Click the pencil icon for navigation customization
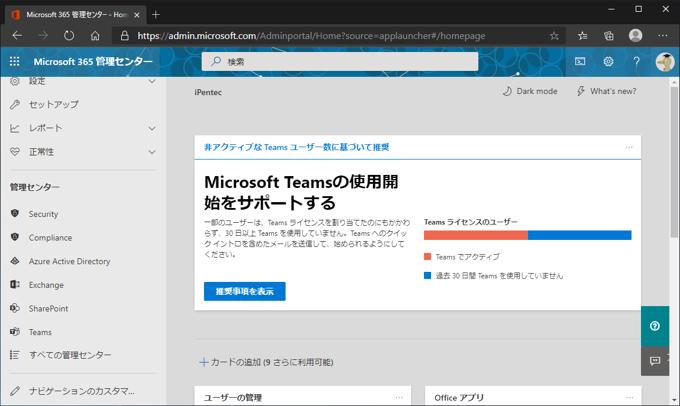 coord(15,391)
